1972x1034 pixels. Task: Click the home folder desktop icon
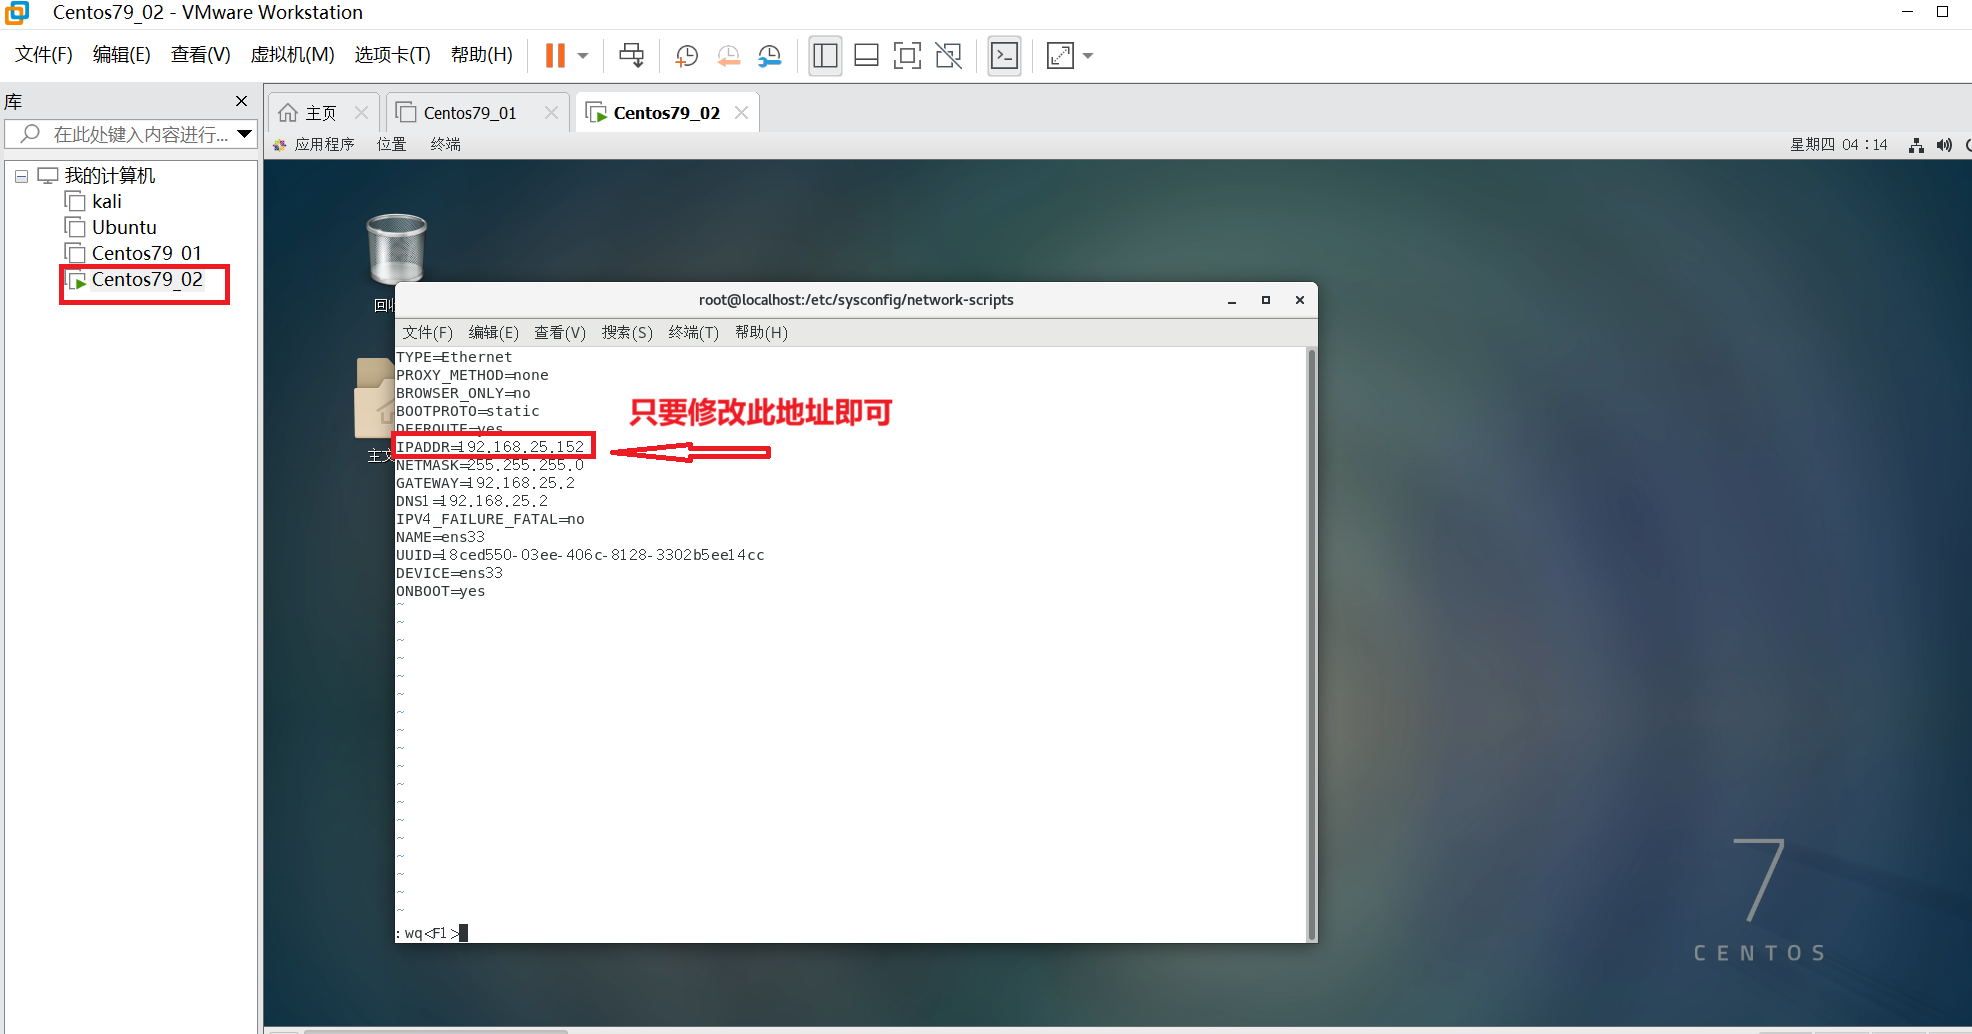pos(375,400)
